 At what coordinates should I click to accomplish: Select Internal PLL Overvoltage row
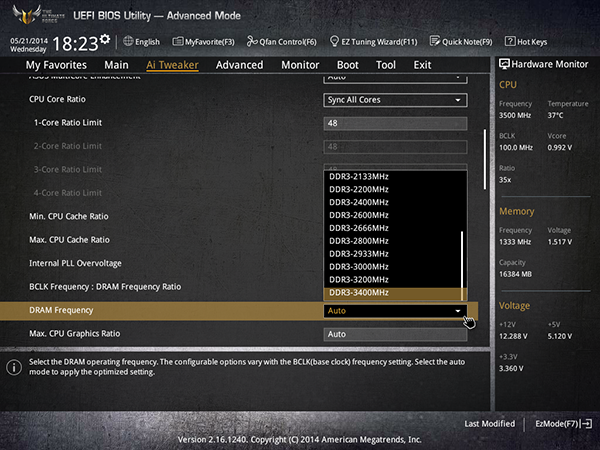75,263
